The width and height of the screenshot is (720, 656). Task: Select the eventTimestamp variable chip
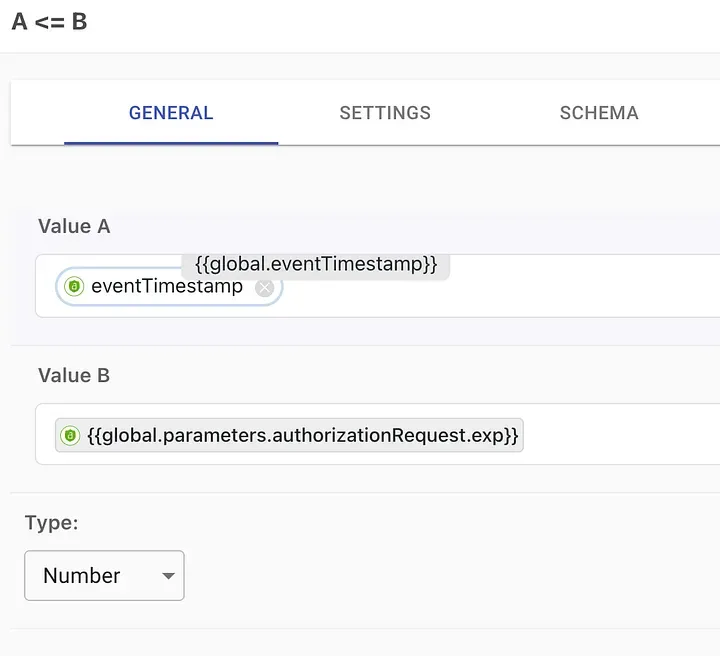point(169,286)
